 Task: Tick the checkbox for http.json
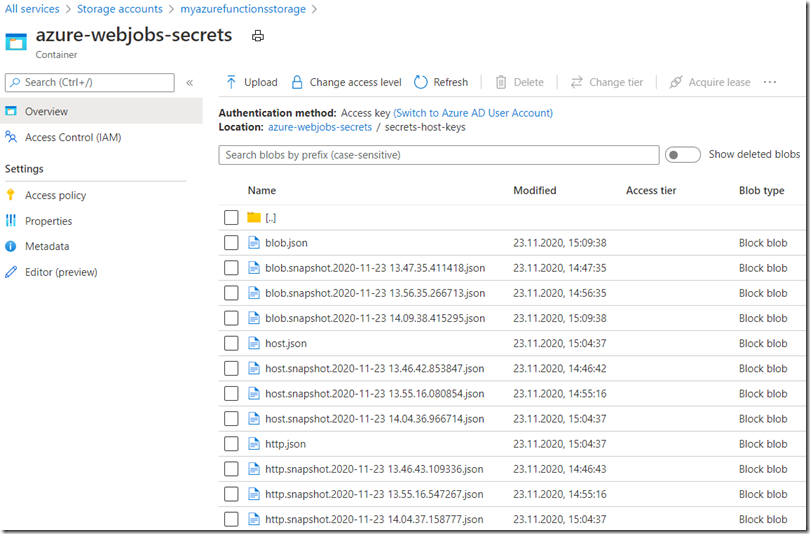[231, 444]
